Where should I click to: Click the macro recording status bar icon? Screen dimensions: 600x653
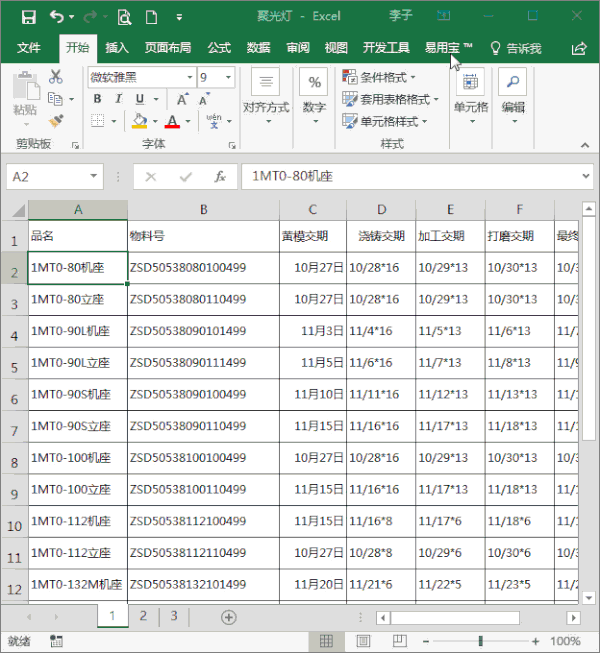pos(56,641)
